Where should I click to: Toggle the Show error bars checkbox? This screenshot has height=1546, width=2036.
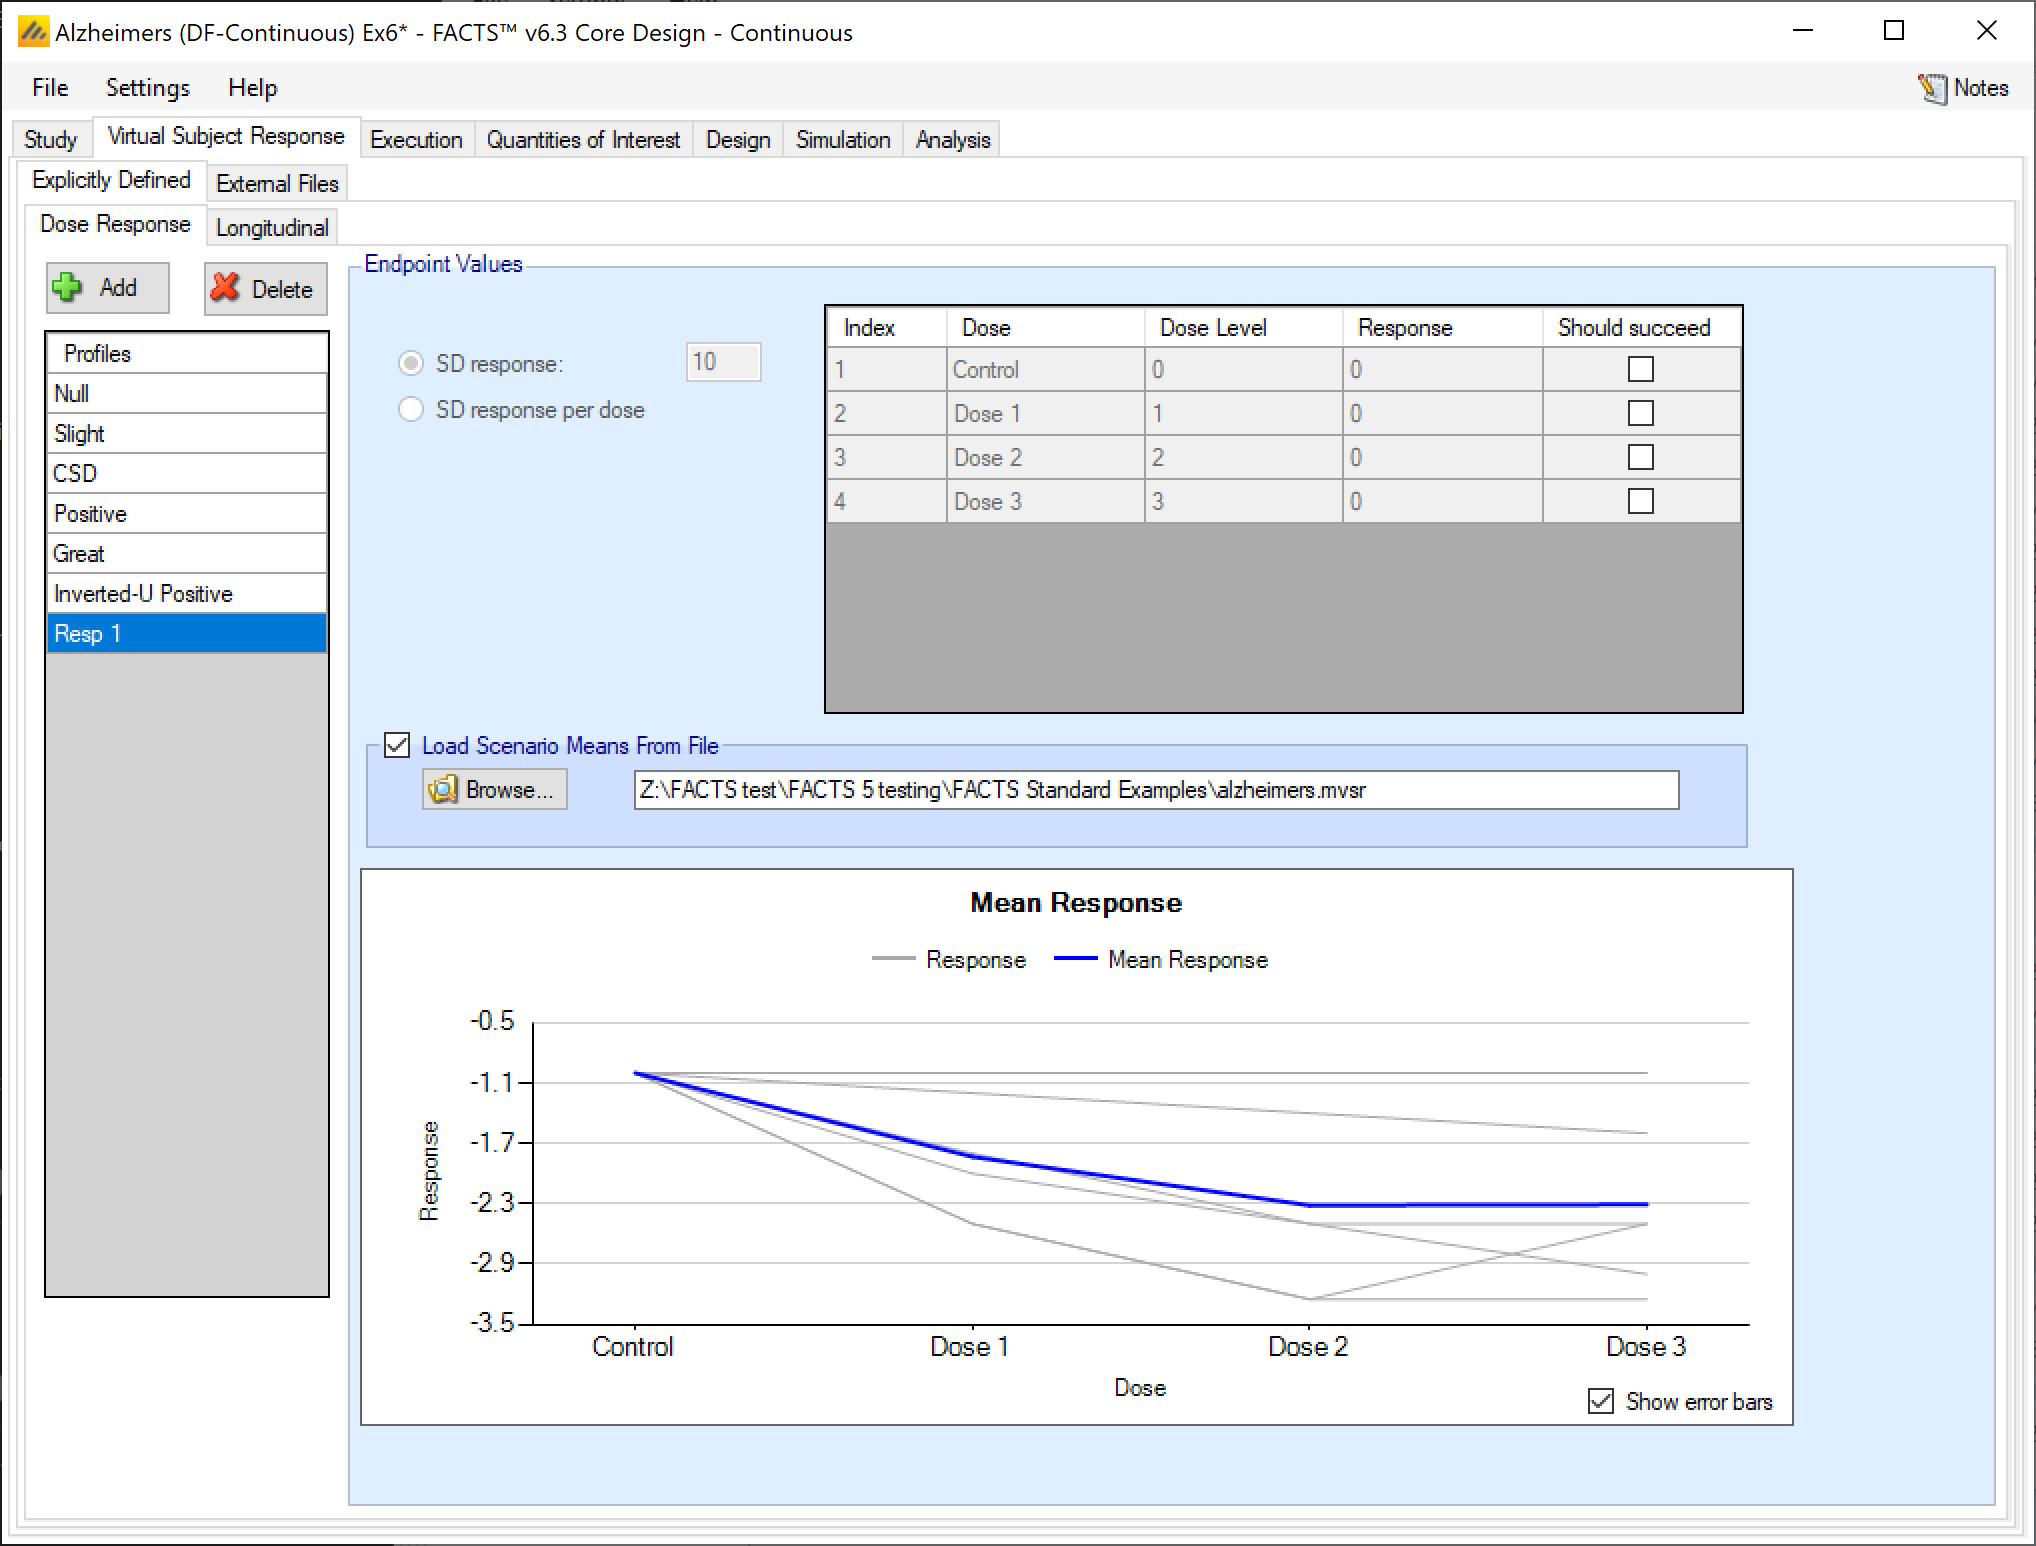[1600, 1401]
